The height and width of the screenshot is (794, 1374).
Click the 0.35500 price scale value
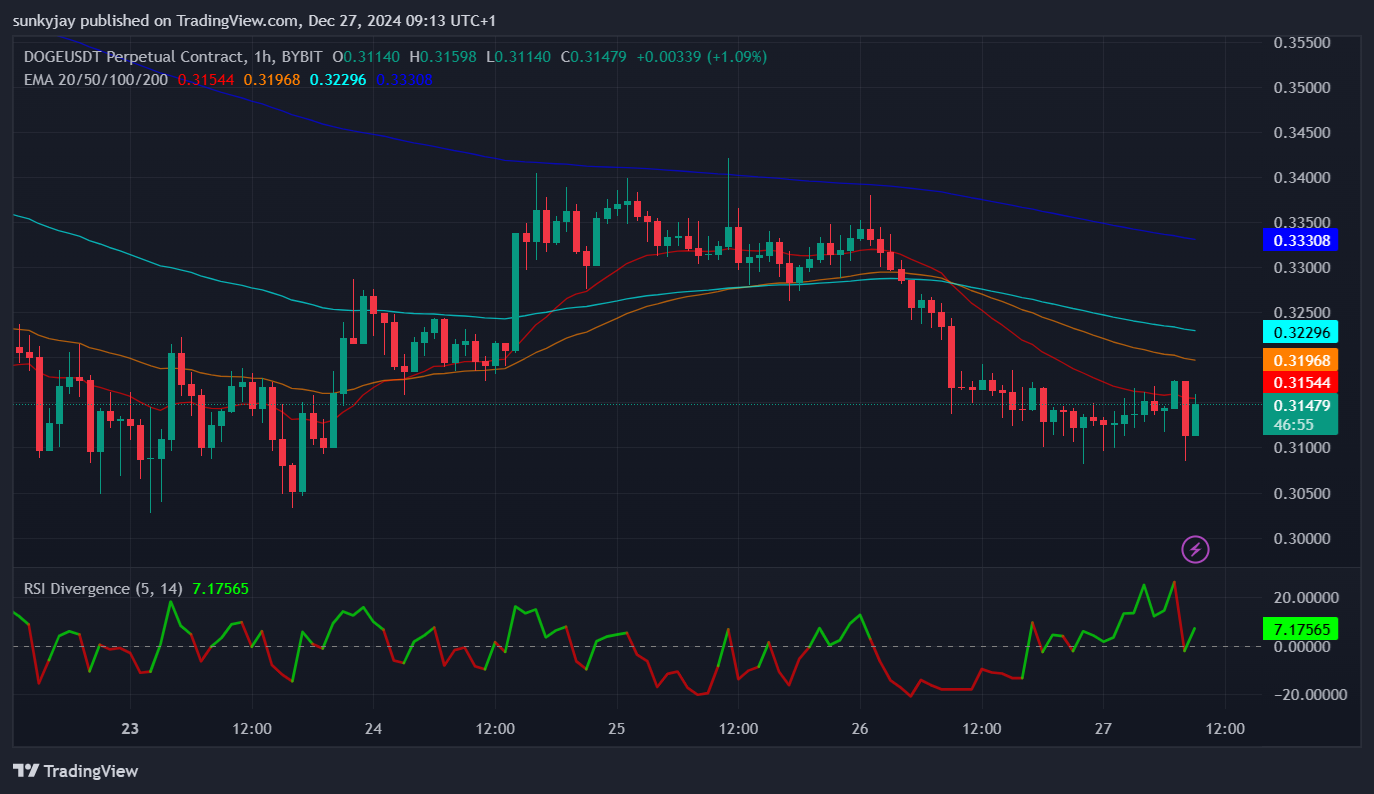(x=1301, y=43)
